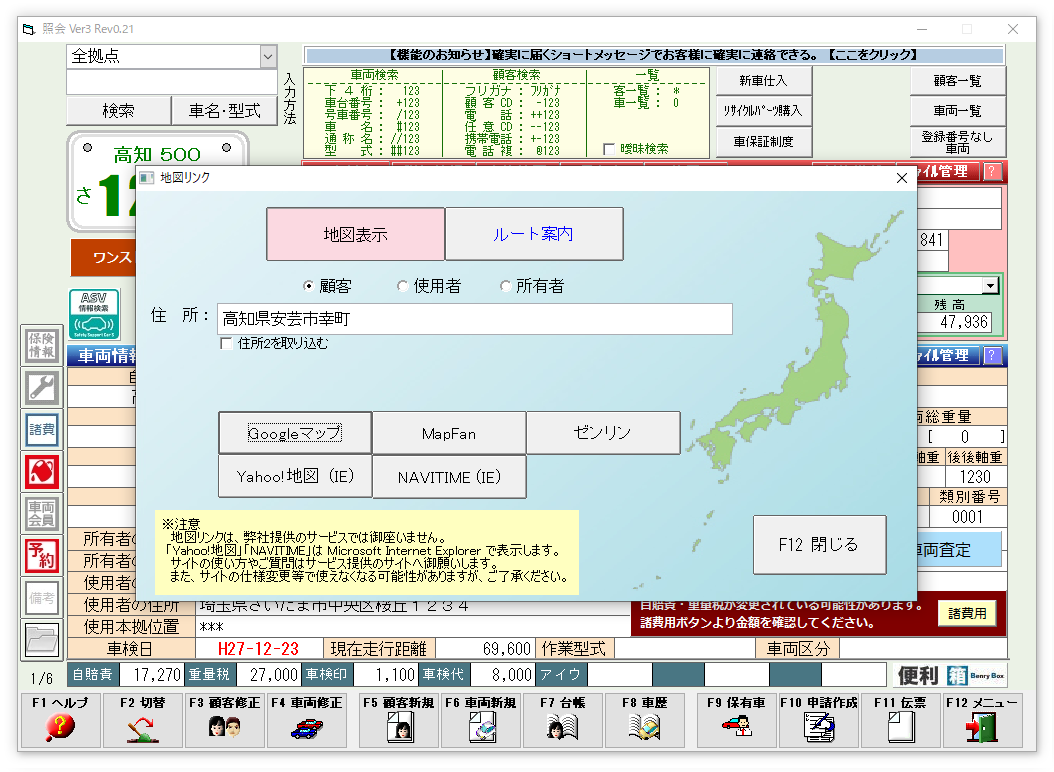Switch to 地図表示 tab

click(356, 234)
